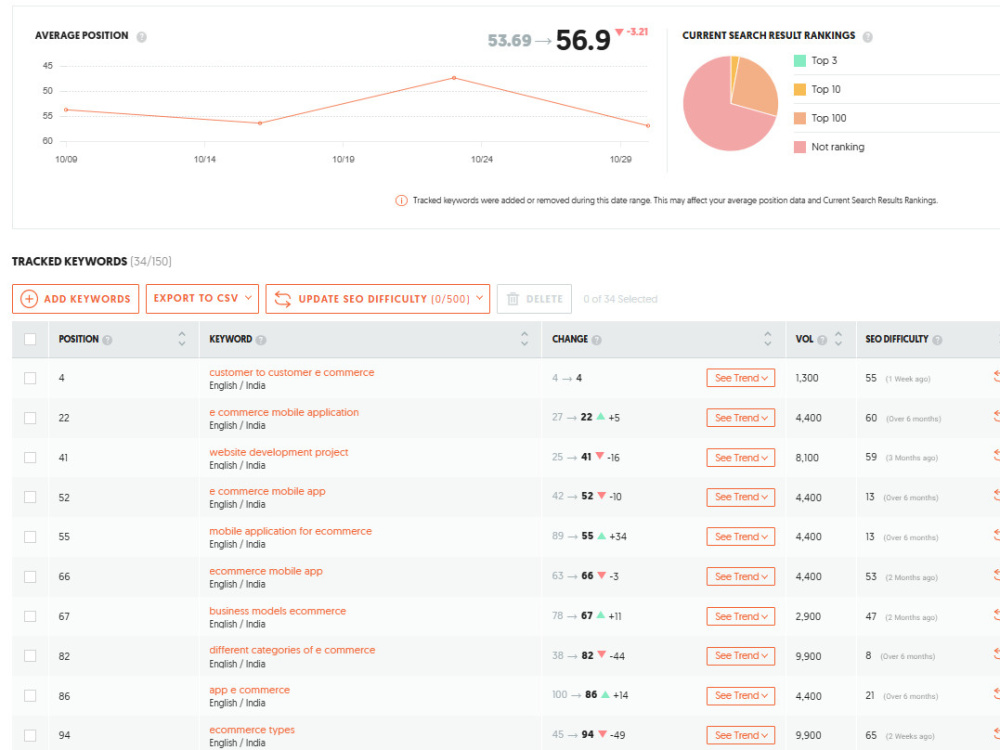Open 'customer to customer e commerce' keyword link
Screen dimensions: 1000x750
point(291,372)
